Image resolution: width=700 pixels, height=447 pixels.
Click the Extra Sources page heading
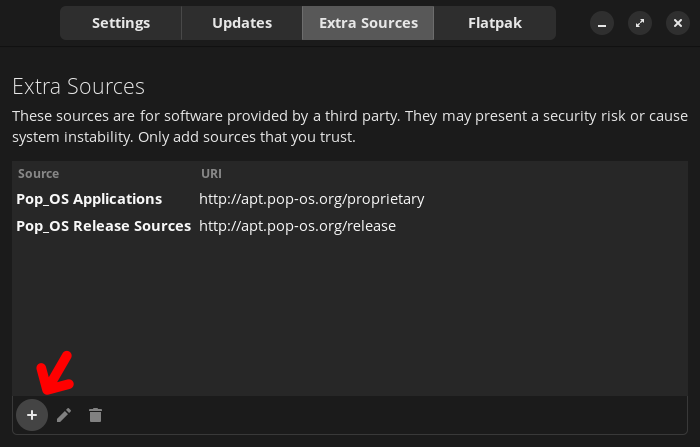point(78,86)
